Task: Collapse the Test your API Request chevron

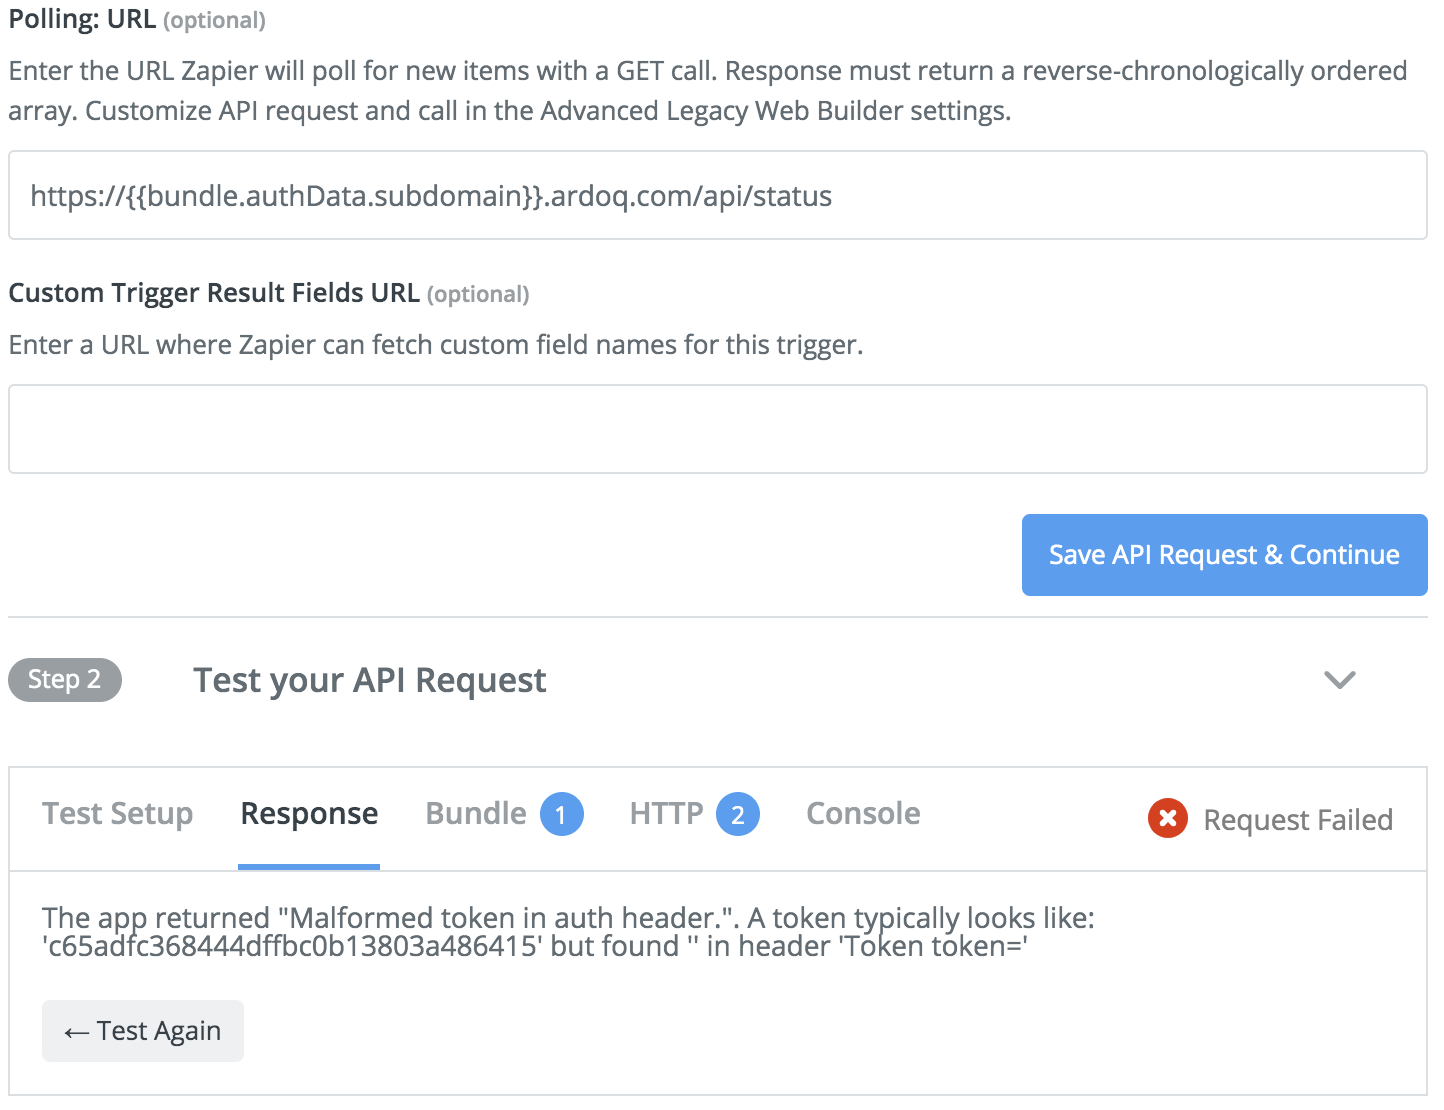Action: [x=1339, y=680]
